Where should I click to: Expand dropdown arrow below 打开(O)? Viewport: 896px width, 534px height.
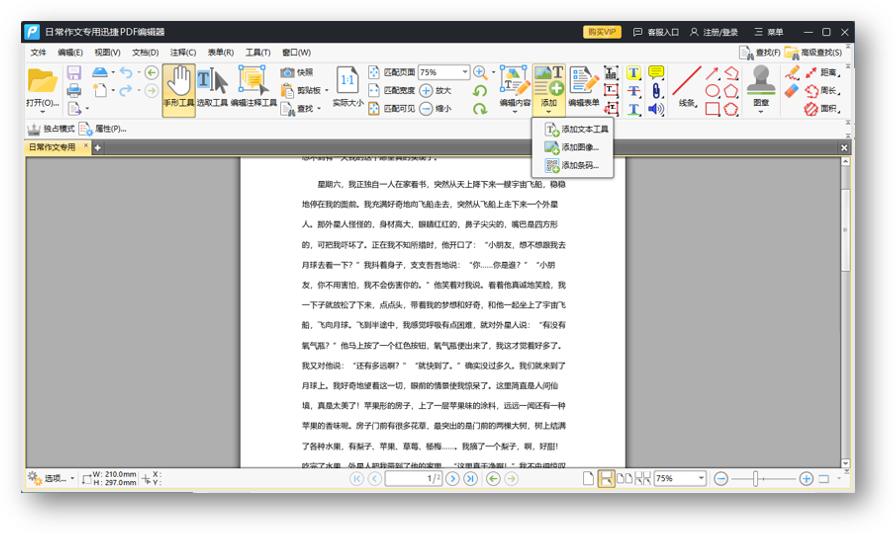point(42,112)
